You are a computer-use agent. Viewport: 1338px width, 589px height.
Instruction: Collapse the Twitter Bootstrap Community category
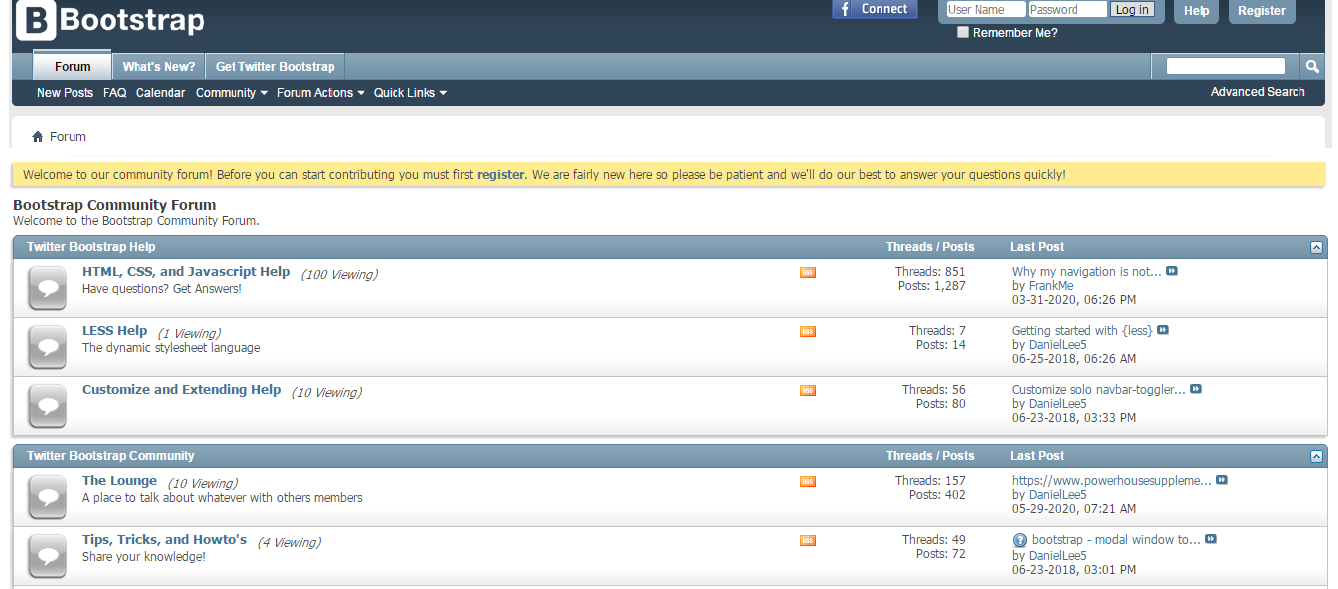click(x=1316, y=456)
